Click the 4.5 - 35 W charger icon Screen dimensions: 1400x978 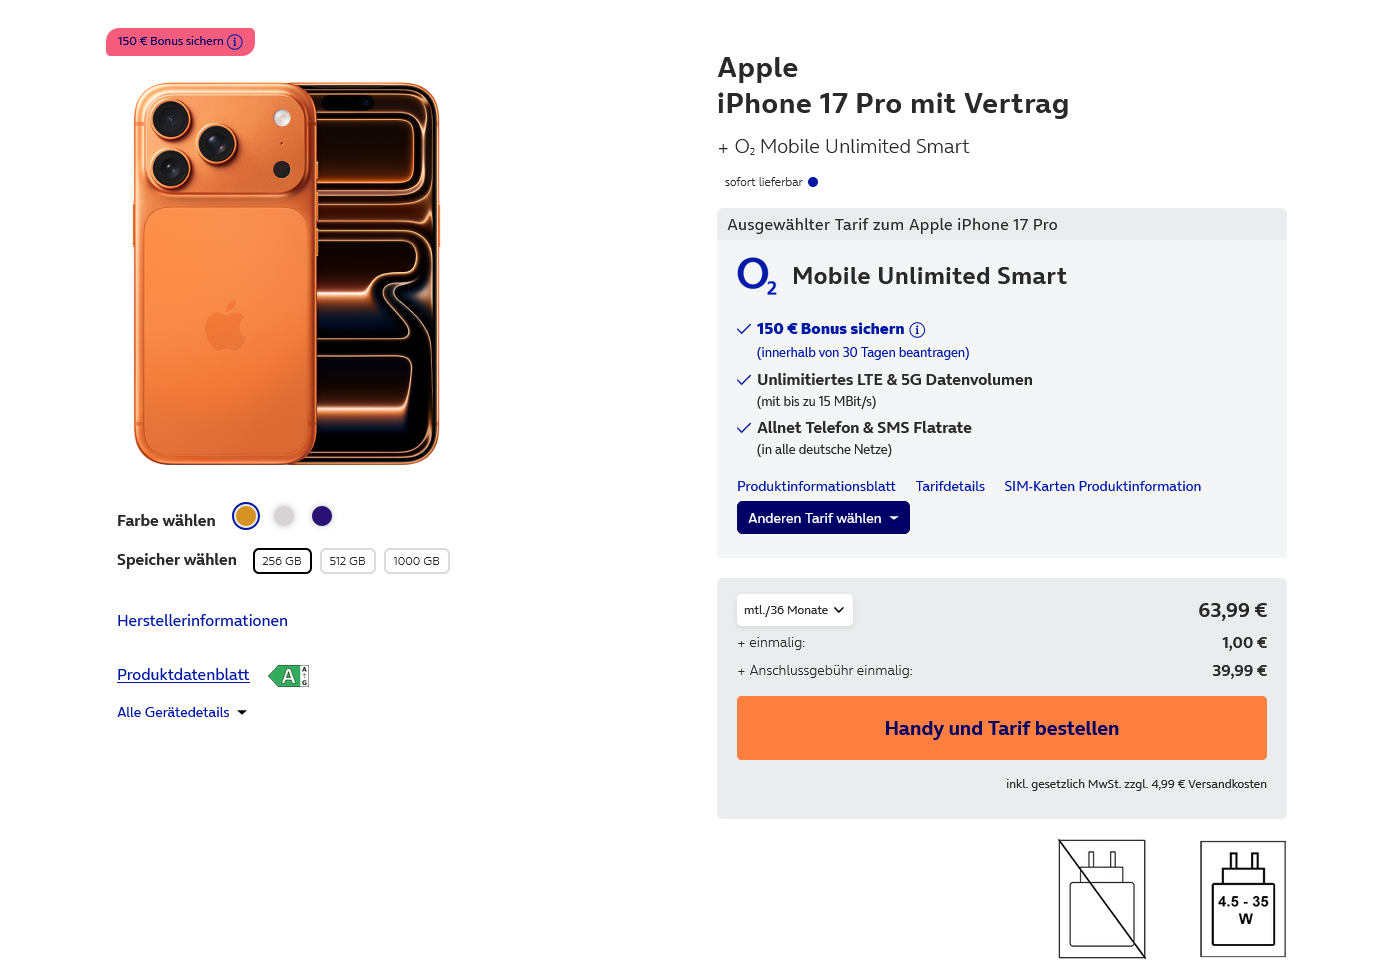[x=1243, y=899]
